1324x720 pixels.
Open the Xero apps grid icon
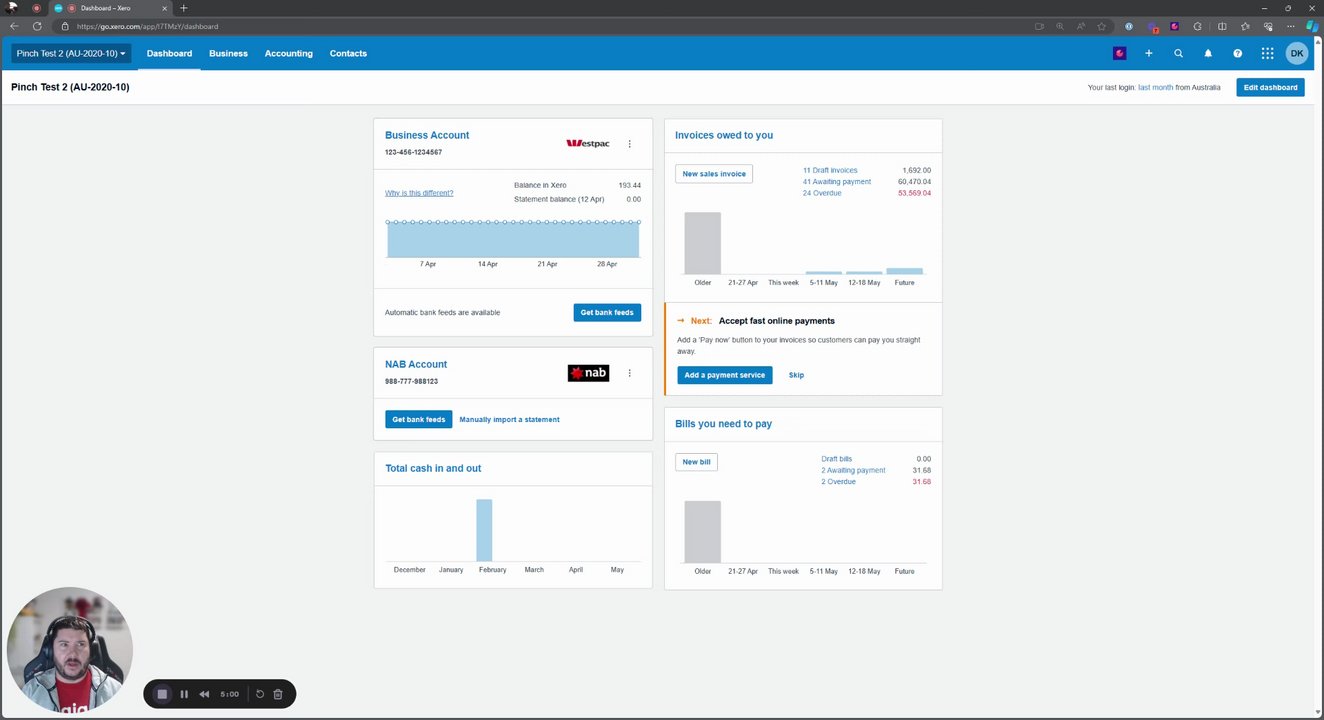1267,53
